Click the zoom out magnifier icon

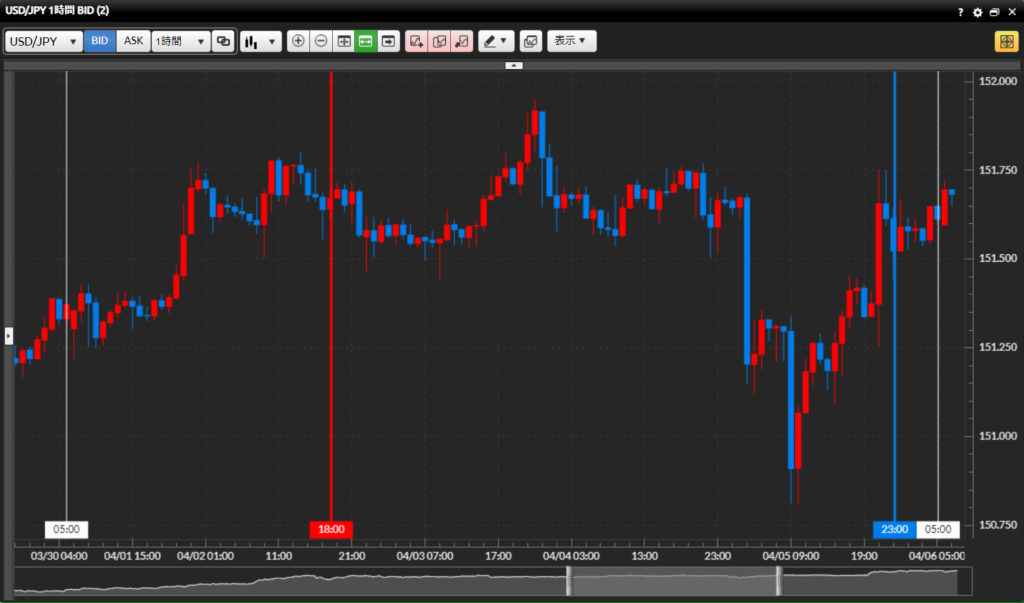[x=321, y=42]
